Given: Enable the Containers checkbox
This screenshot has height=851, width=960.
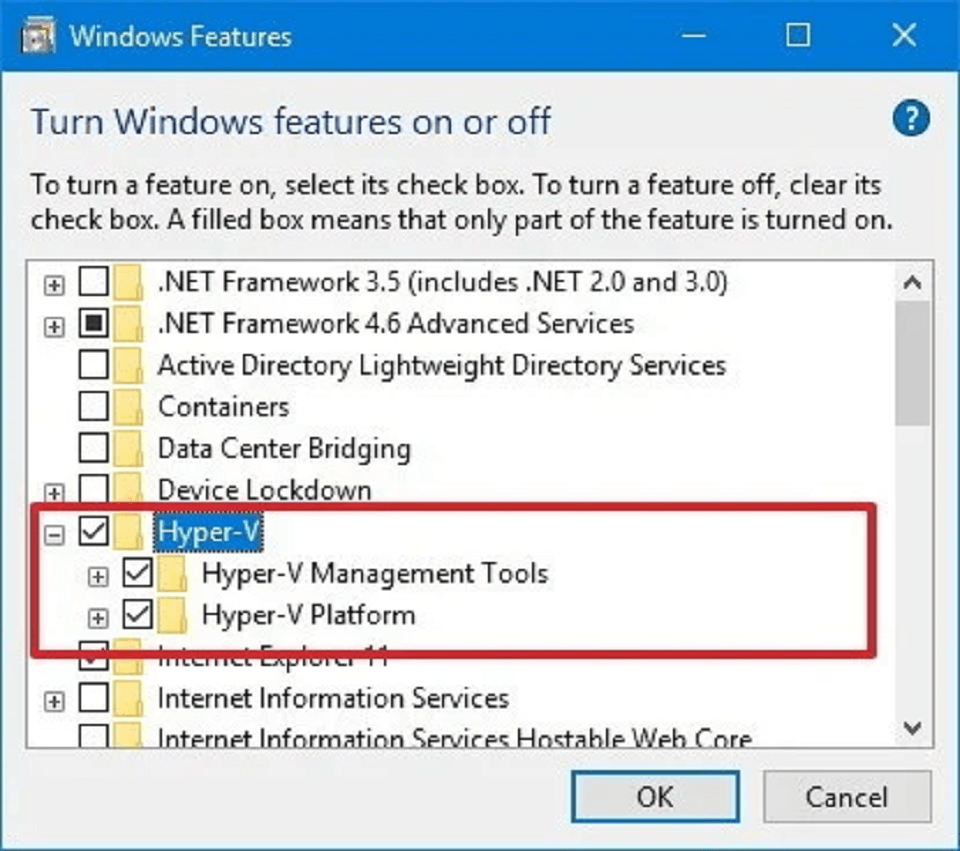Looking at the screenshot, I should [94, 406].
